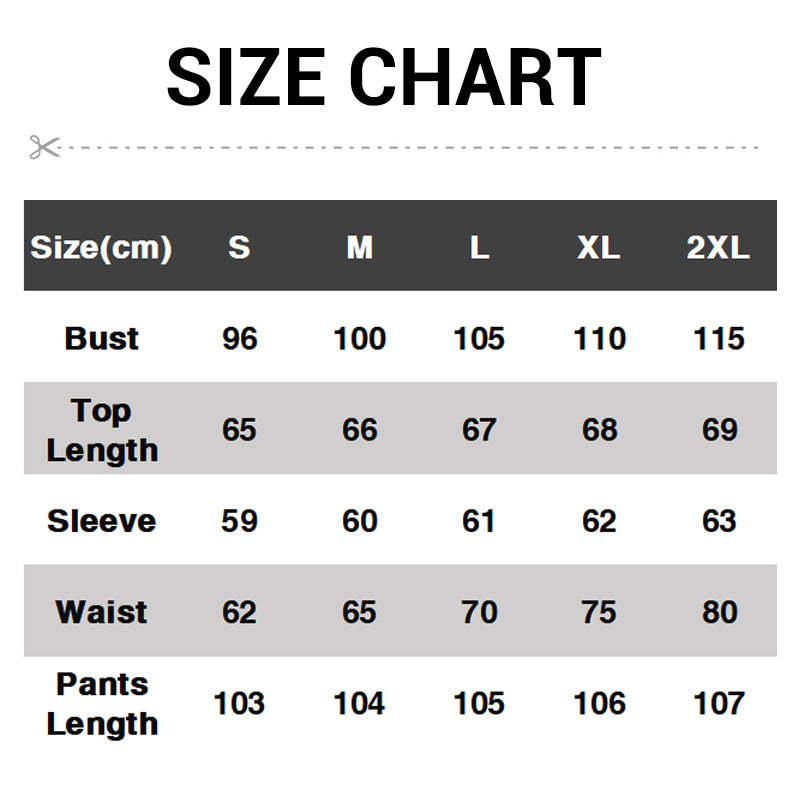800x800 pixels.
Task: Select the Bust row label
Action: click(x=101, y=338)
